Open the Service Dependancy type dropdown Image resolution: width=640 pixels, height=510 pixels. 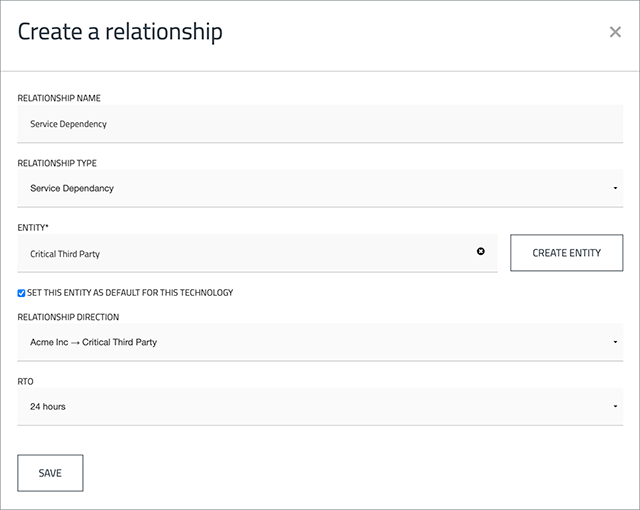coord(320,188)
